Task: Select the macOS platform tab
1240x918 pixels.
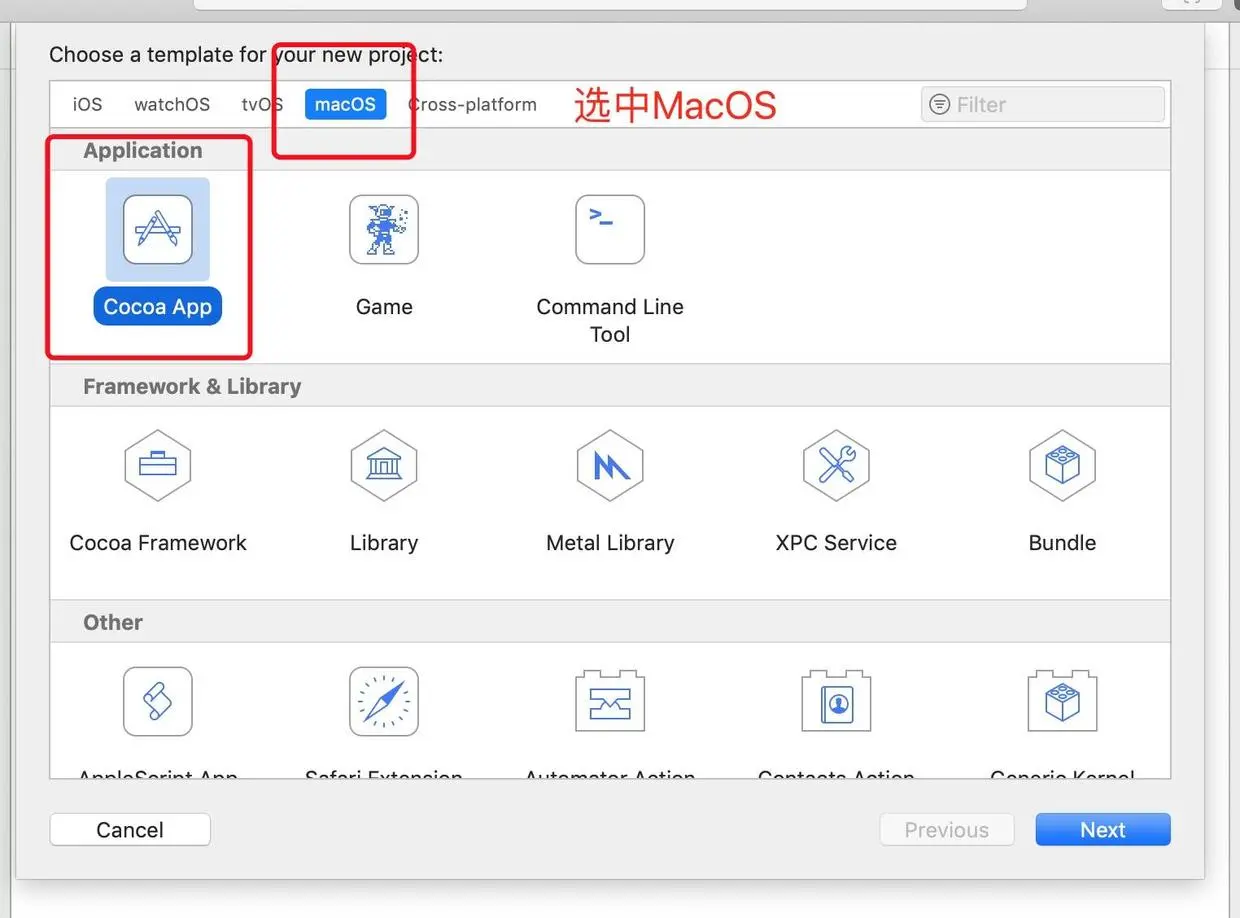Action: pyautogui.click(x=345, y=104)
